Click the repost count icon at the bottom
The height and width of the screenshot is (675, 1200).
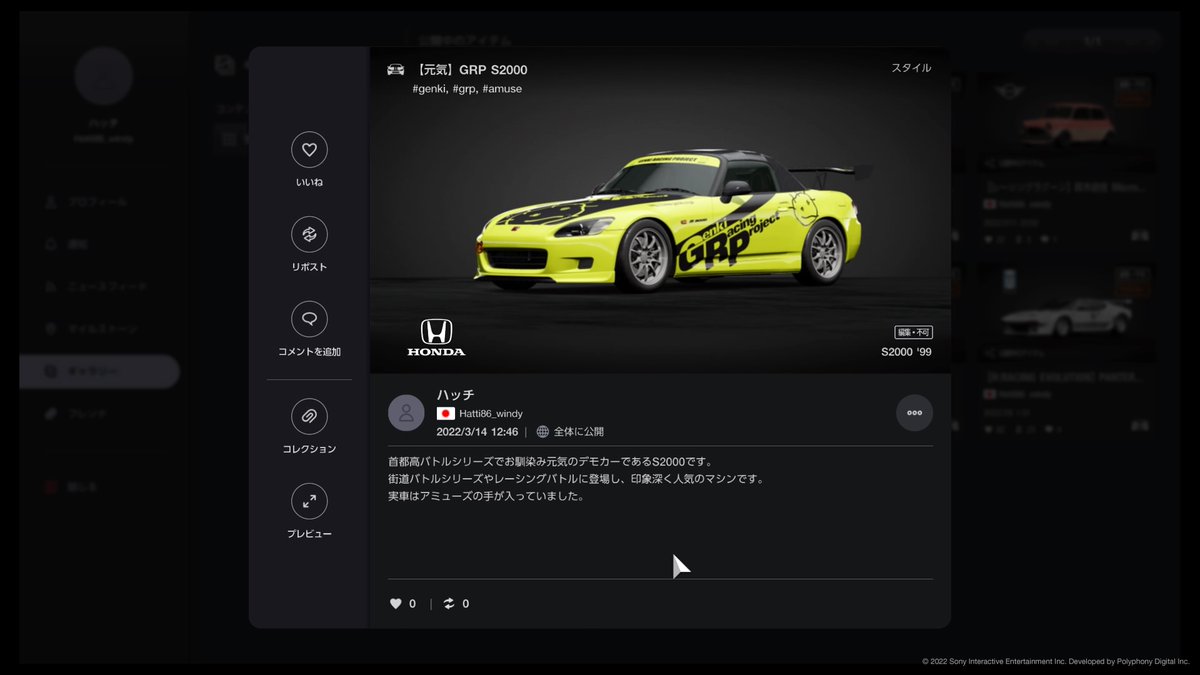click(x=449, y=604)
